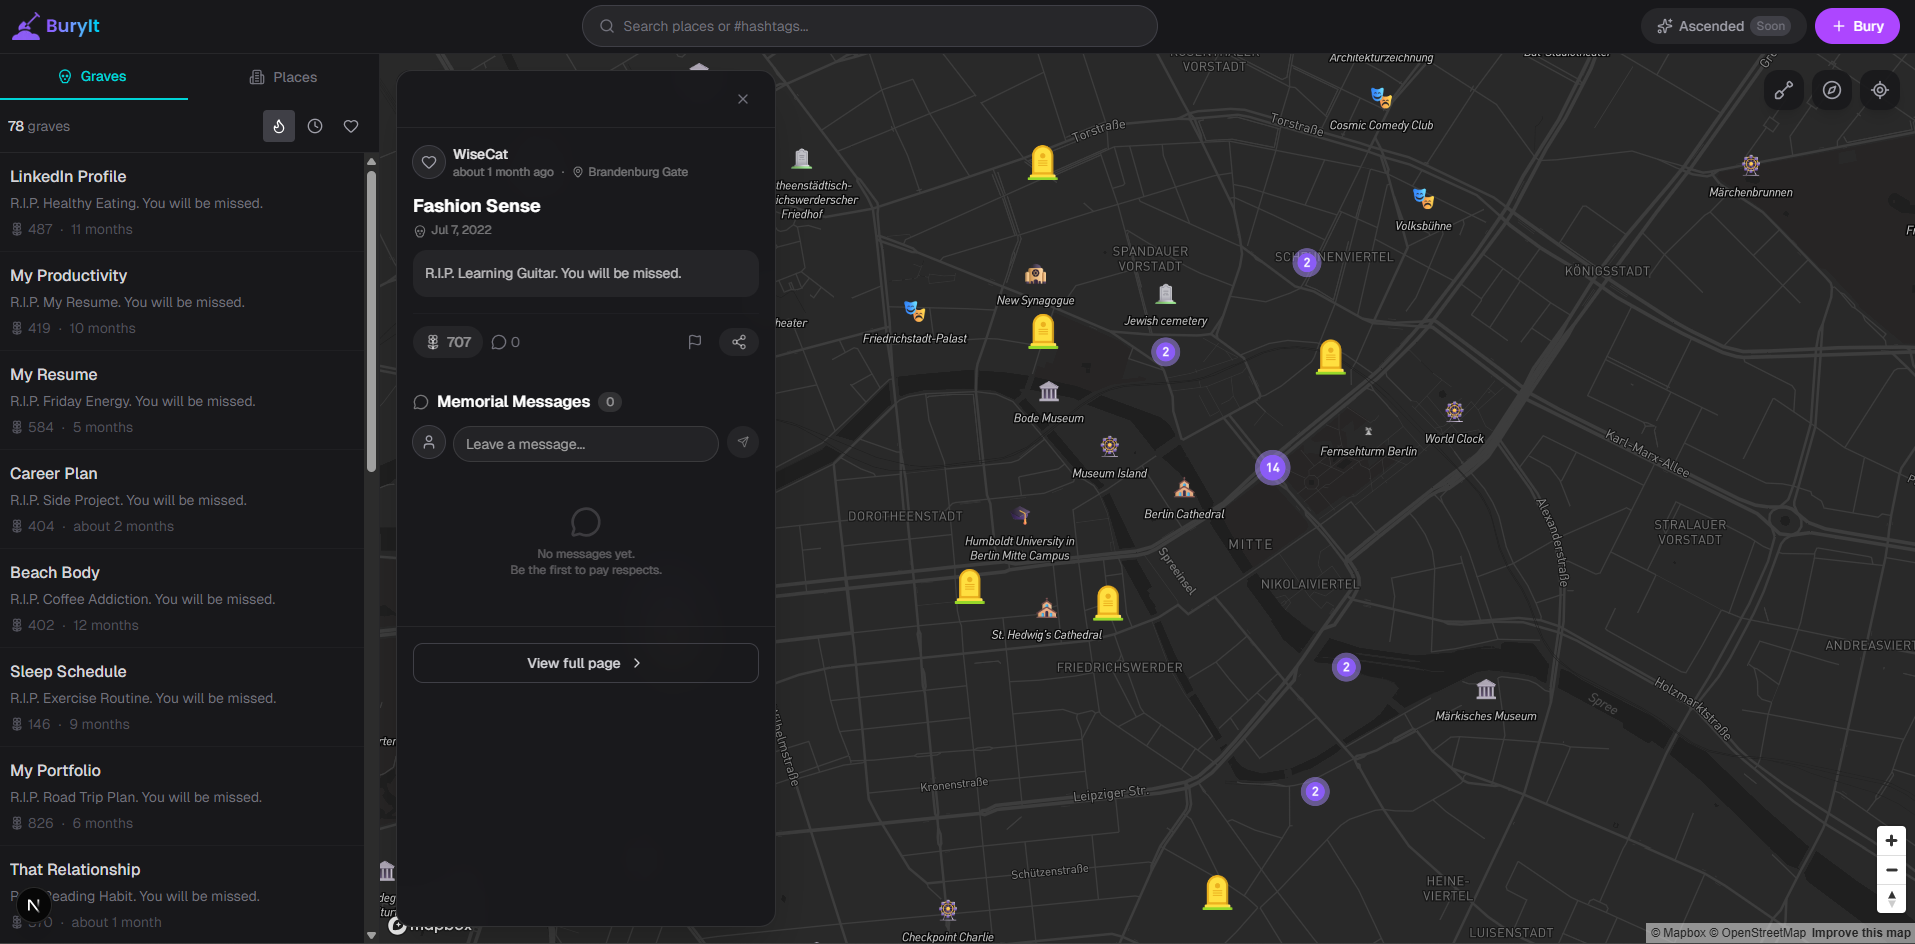Click the scrollbar down arrow
Viewport: 1915px width, 944px height.
click(371, 935)
